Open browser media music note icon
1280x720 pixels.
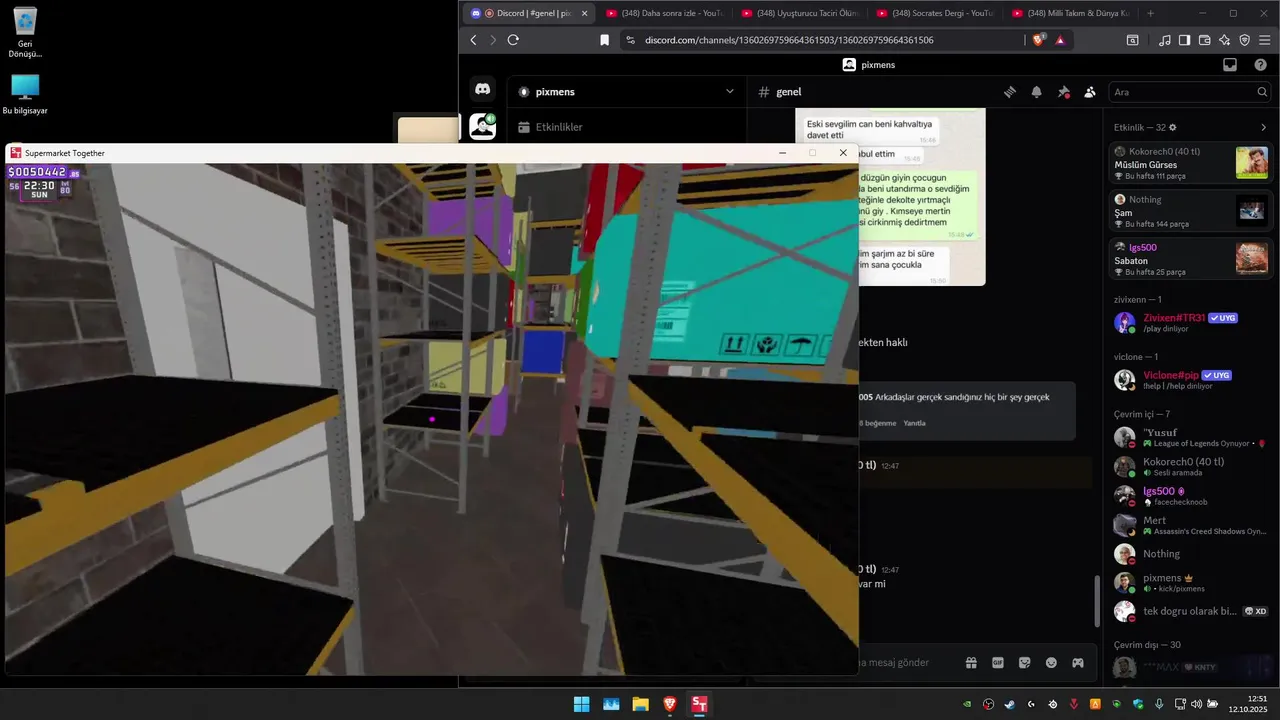pos(1164,40)
